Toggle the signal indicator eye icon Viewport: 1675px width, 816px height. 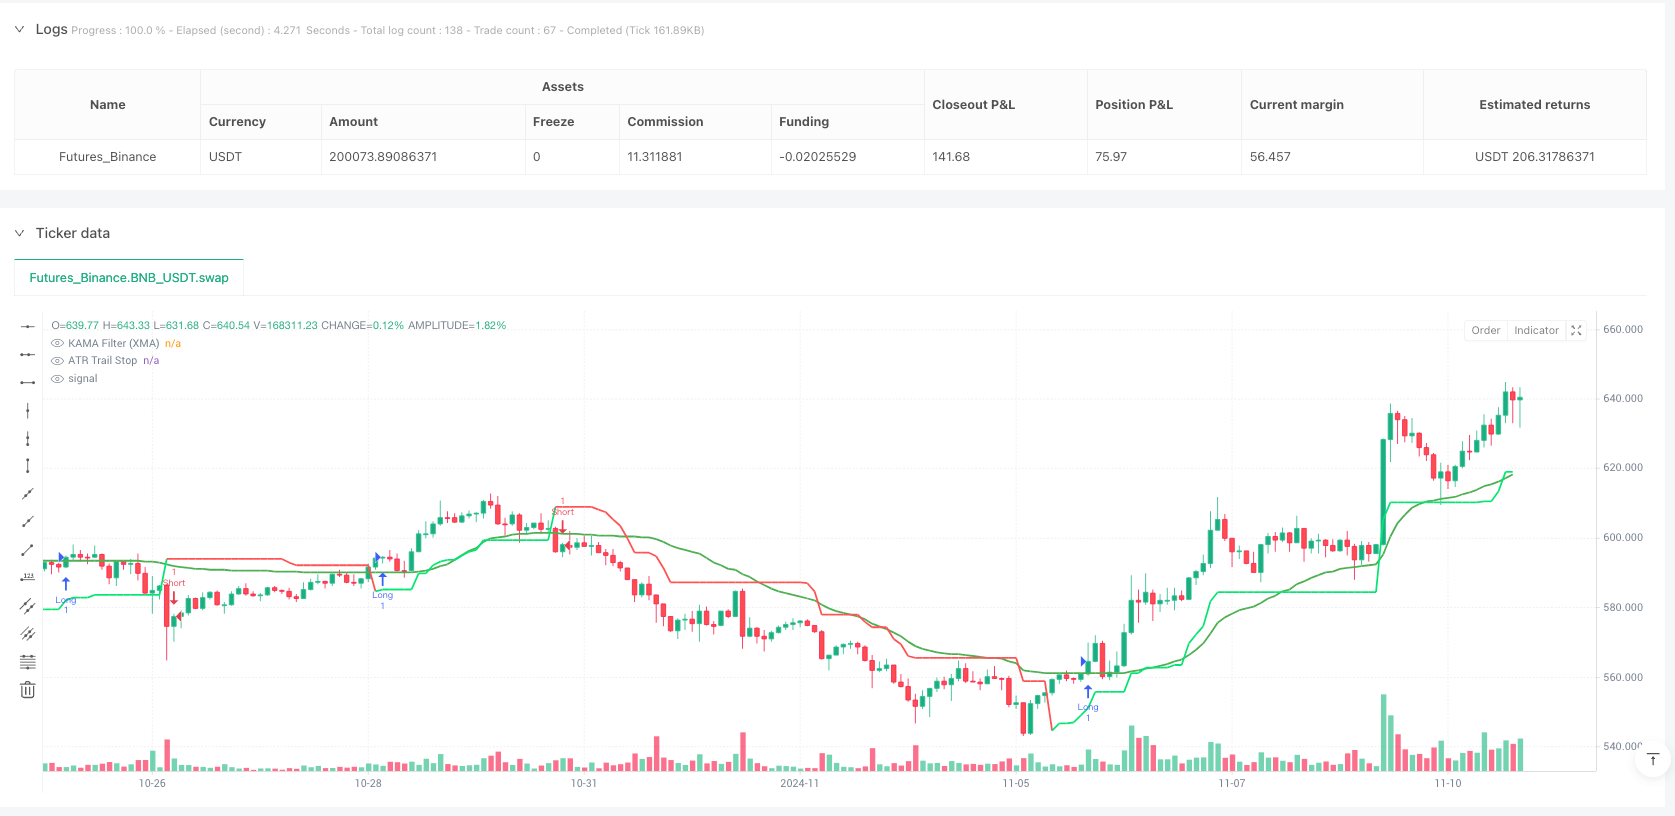tap(57, 379)
